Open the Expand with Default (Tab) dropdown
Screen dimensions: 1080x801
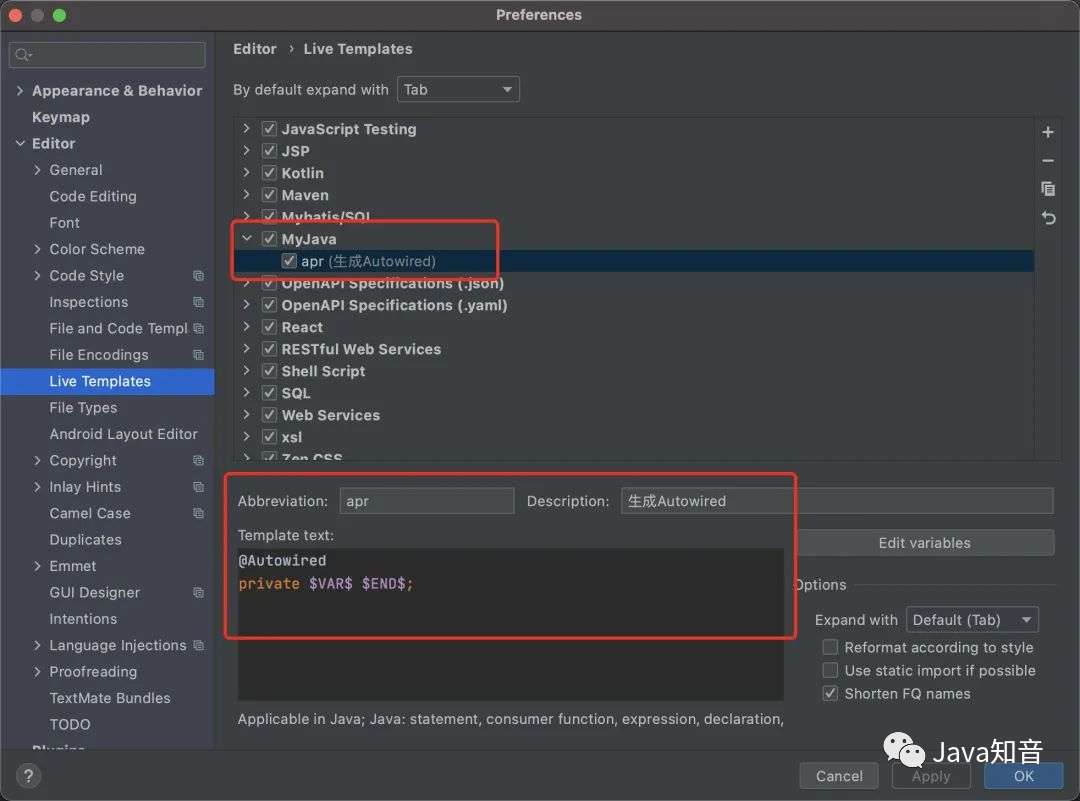pos(971,620)
